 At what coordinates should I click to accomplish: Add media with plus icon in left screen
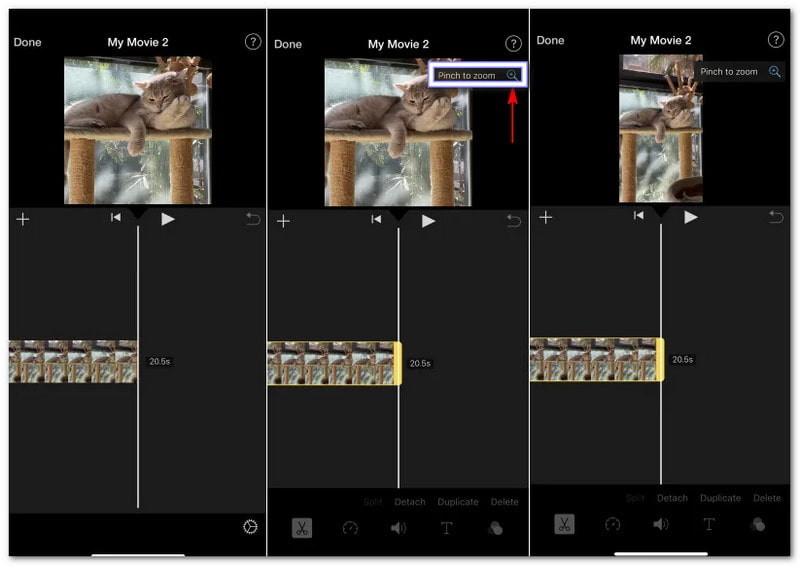[23, 220]
